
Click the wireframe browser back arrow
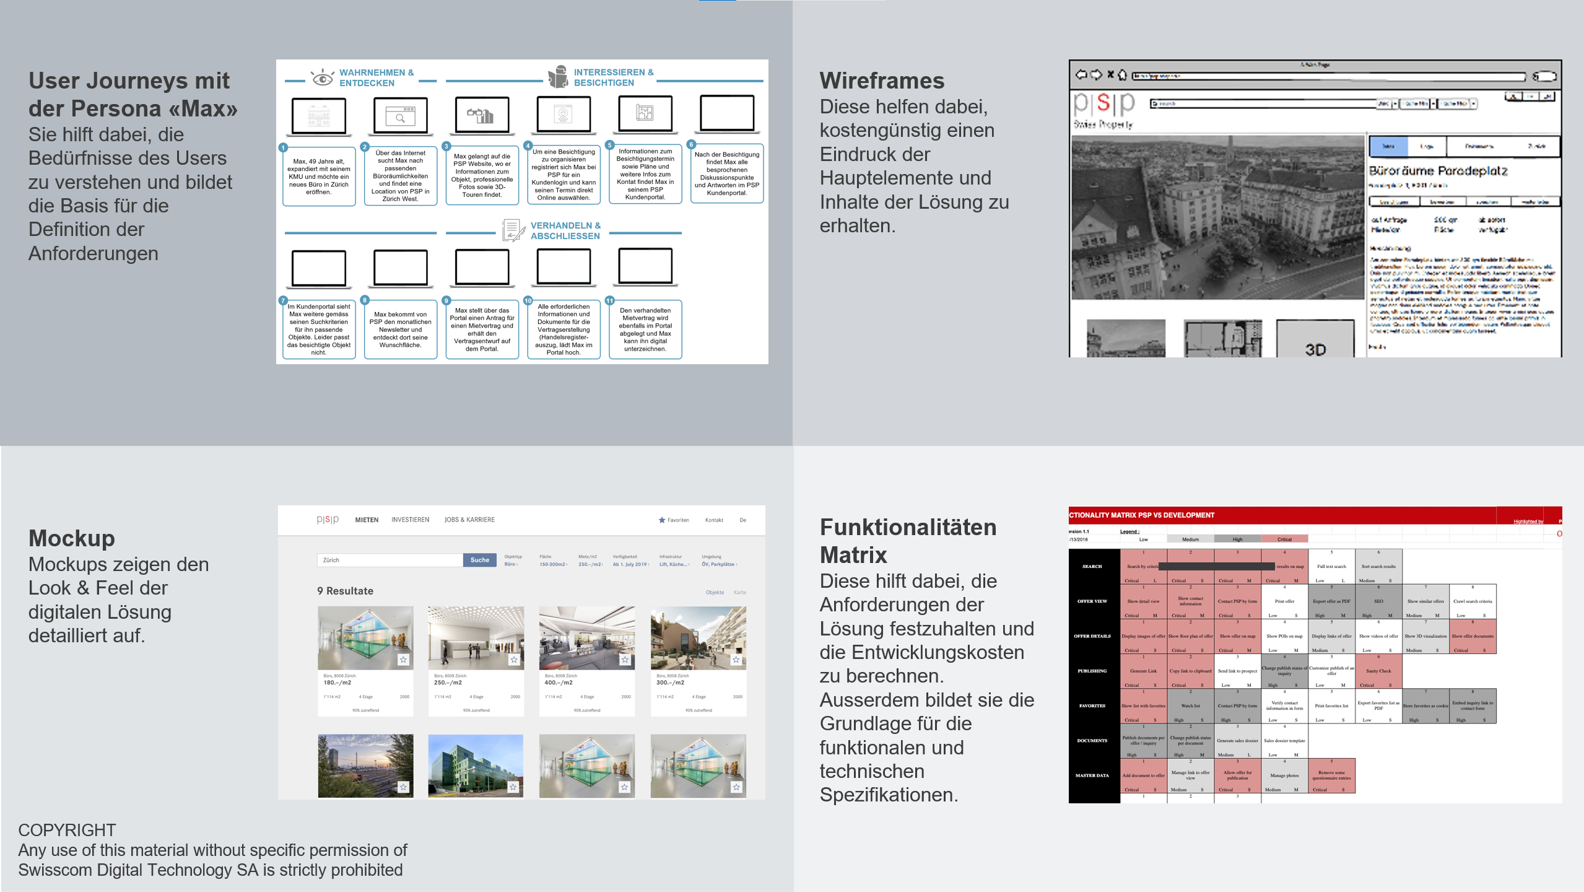click(1081, 75)
